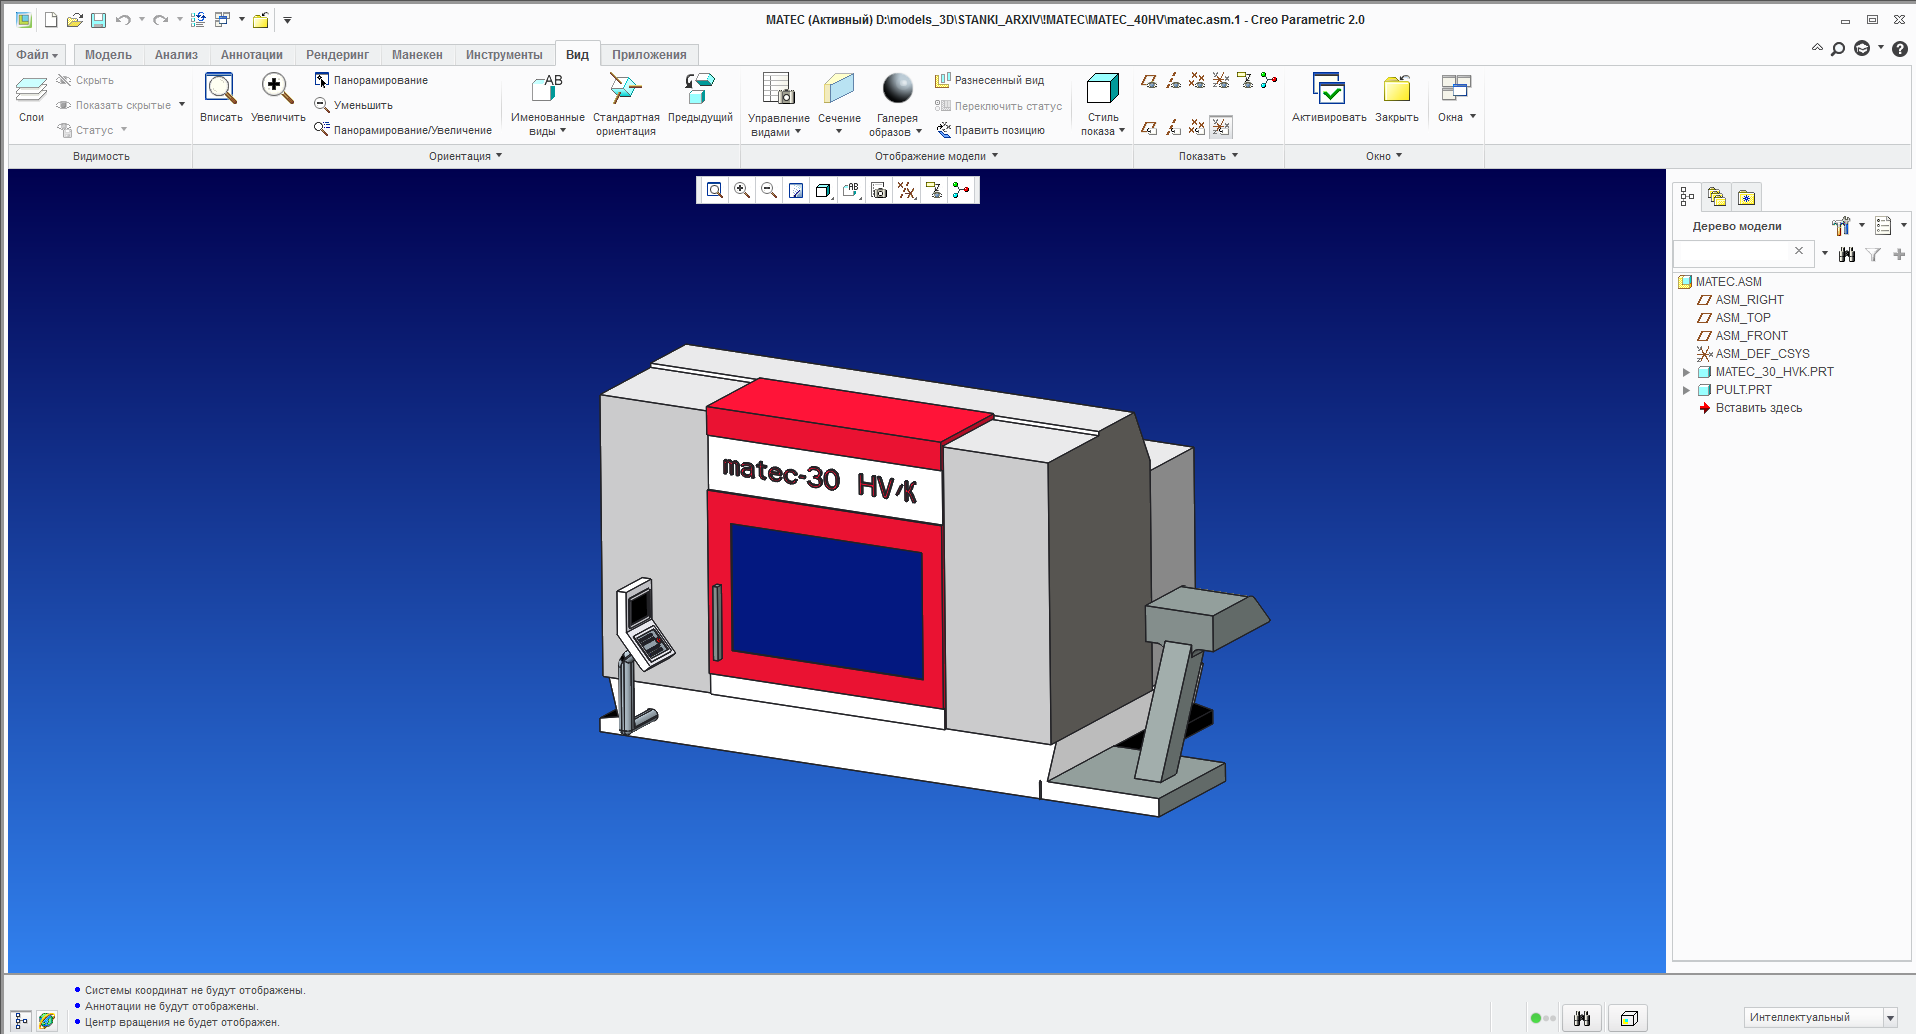Open the Файл menu

37,55
